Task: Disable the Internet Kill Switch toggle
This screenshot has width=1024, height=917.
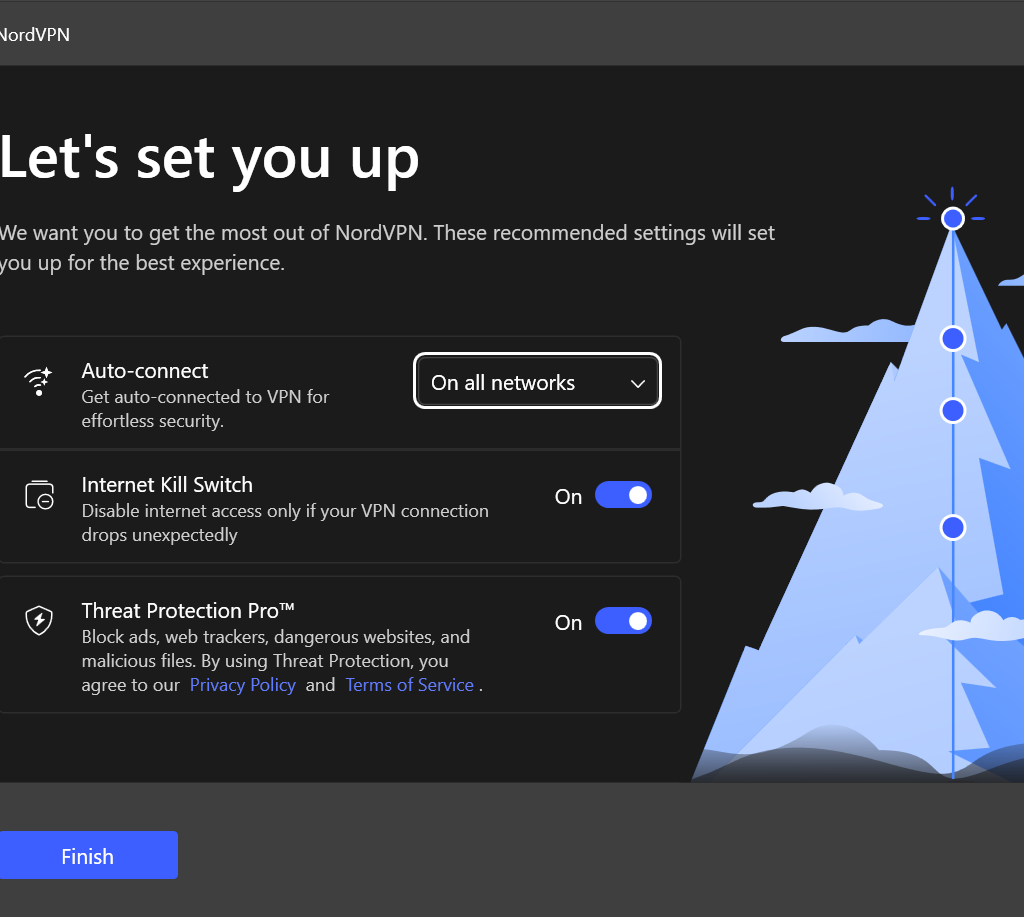Action: click(623, 495)
